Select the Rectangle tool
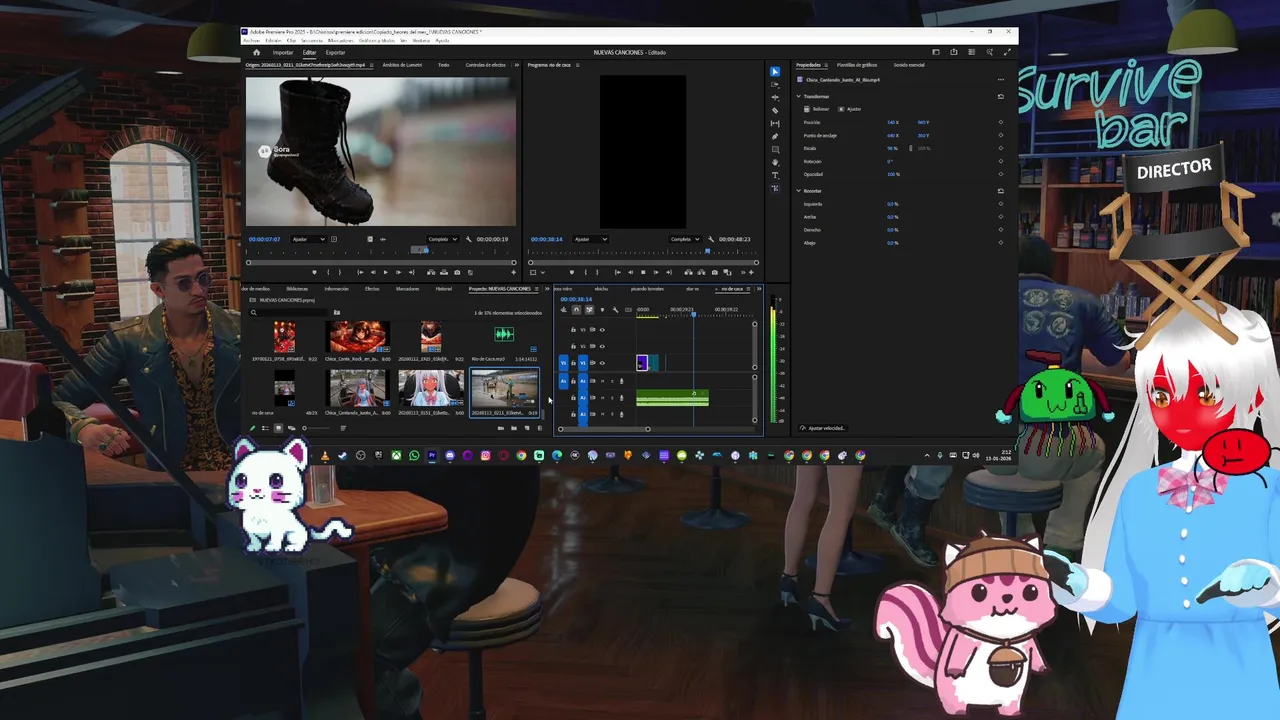The height and width of the screenshot is (720, 1280). click(775, 149)
